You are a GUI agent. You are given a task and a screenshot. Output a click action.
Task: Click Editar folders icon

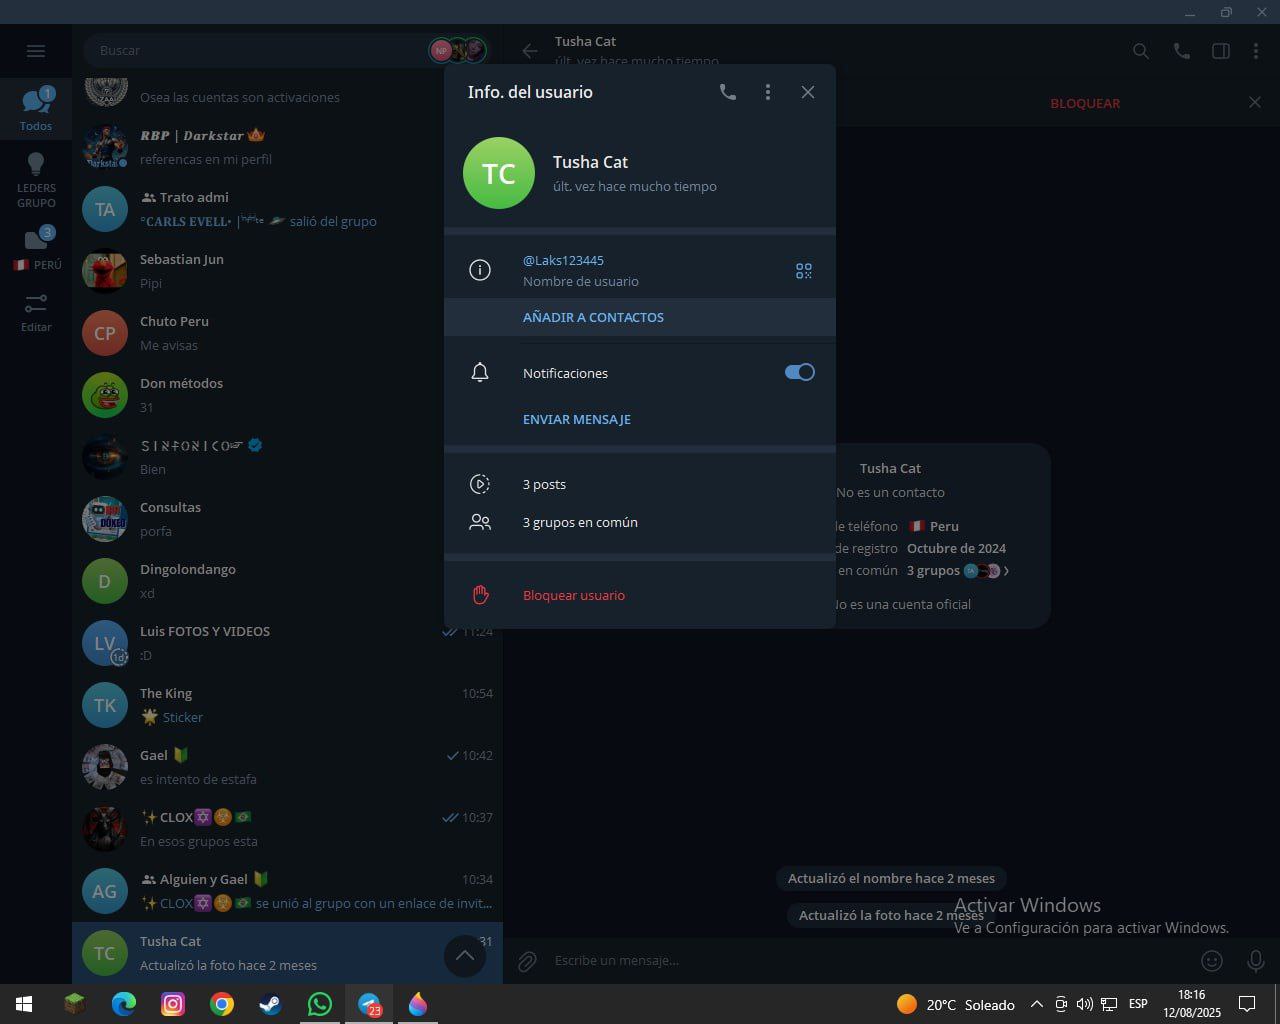(36, 311)
